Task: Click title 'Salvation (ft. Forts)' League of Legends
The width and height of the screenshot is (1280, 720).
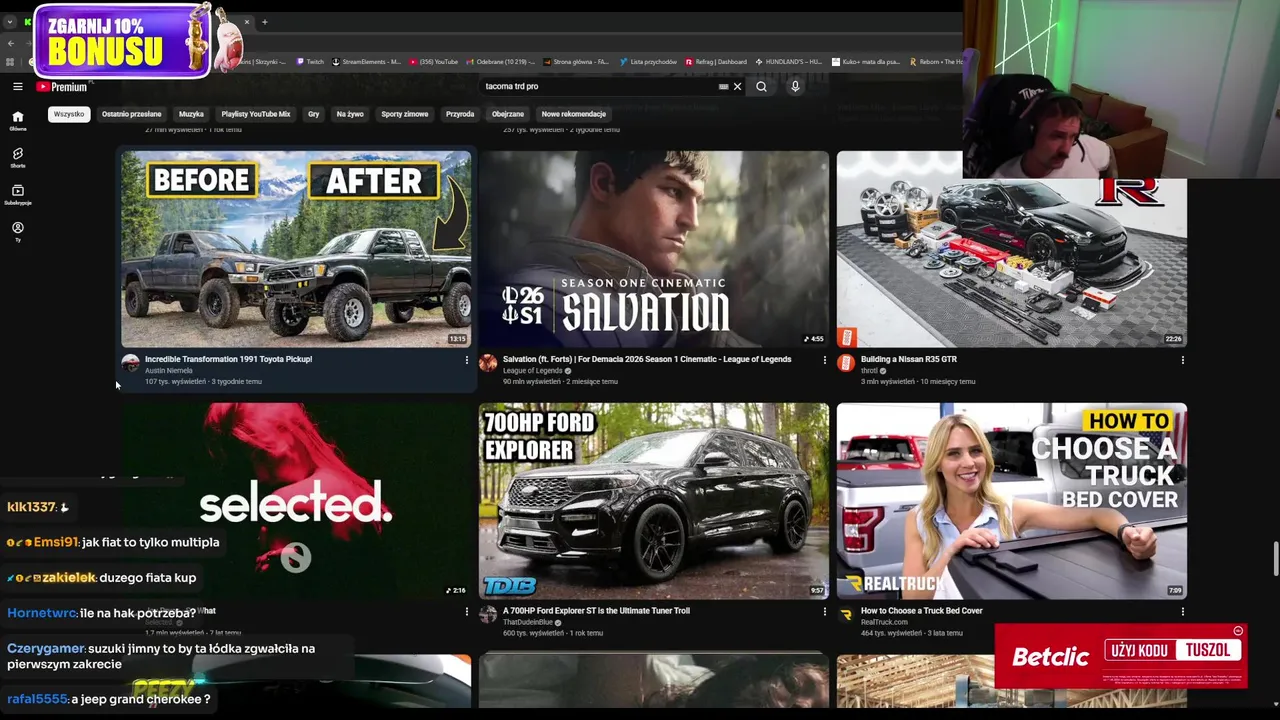Action: click(647, 359)
